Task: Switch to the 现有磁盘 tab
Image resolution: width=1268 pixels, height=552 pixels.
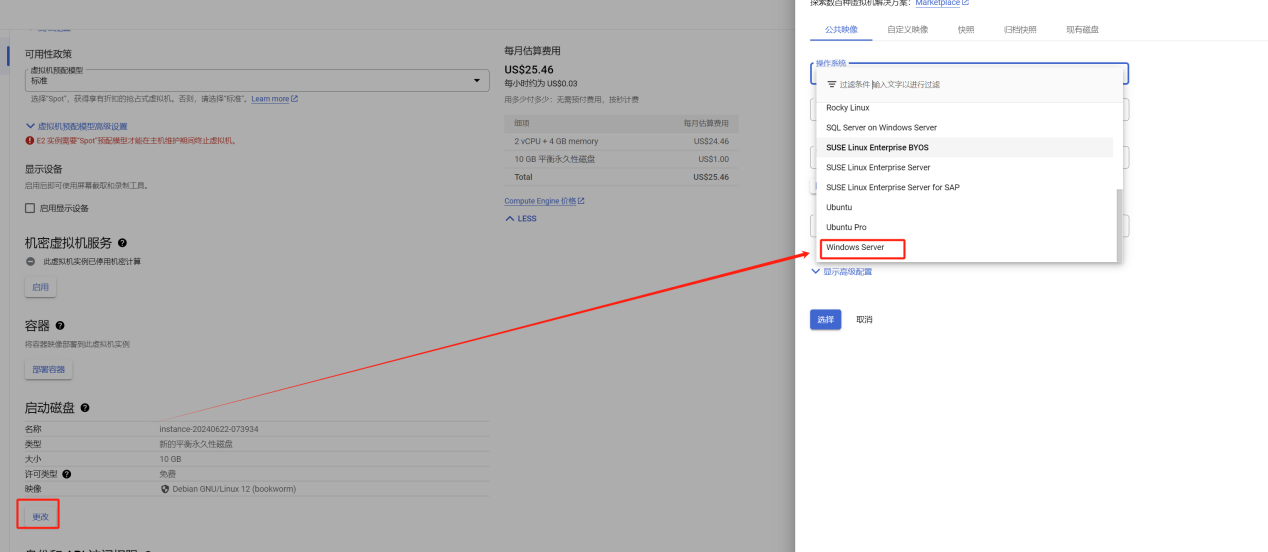Action: [x=1082, y=30]
